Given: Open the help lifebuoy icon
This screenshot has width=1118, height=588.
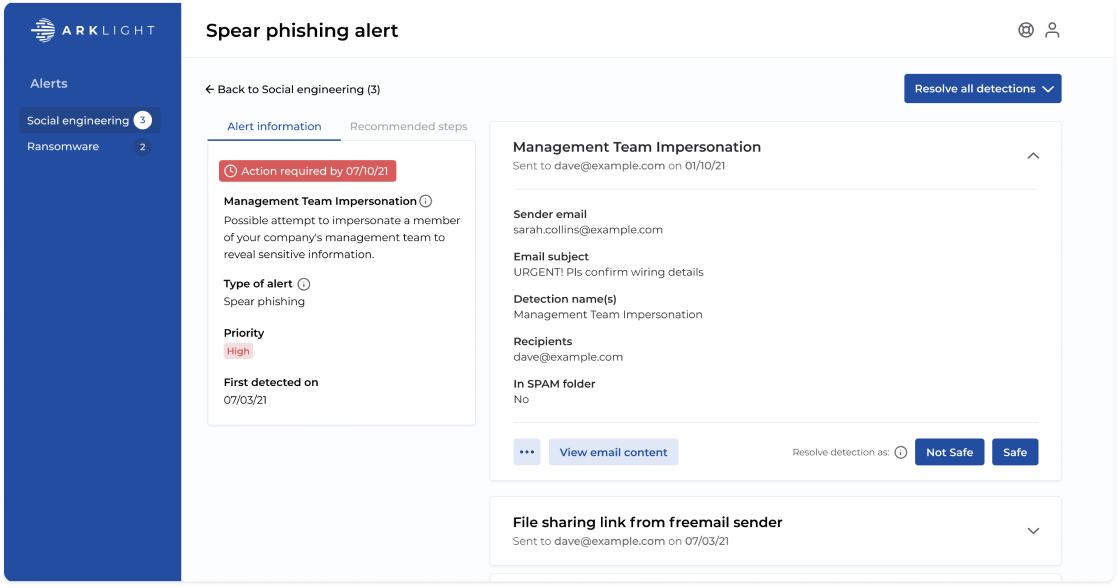Looking at the screenshot, I should (1026, 30).
